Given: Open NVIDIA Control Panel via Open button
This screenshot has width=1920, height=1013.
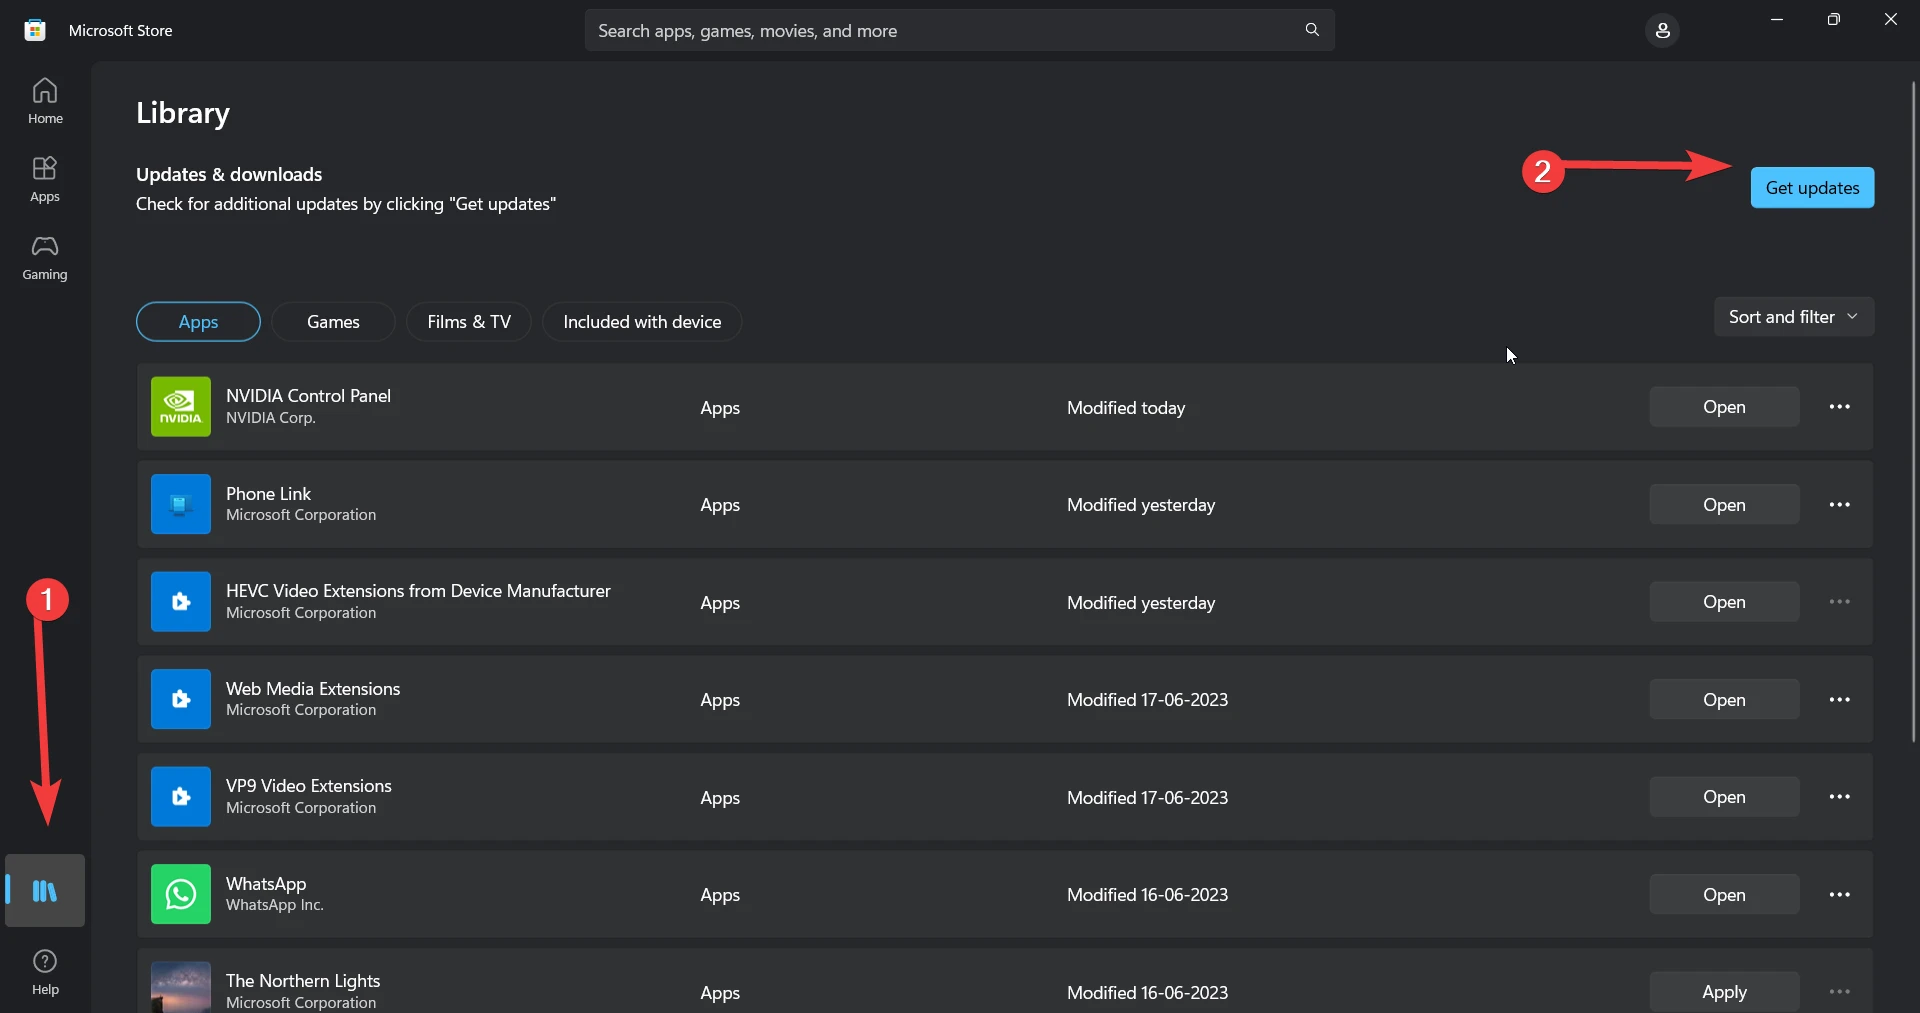Looking at the screenshot, I should pyautogui.click(x=1724, y=407).
